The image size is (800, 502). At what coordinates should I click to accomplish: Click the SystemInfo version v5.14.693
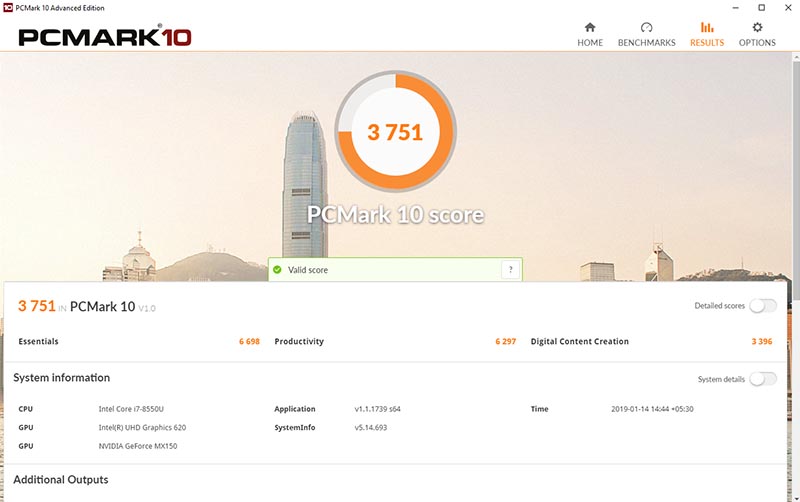pyautogui.click(x=371, y=428)
